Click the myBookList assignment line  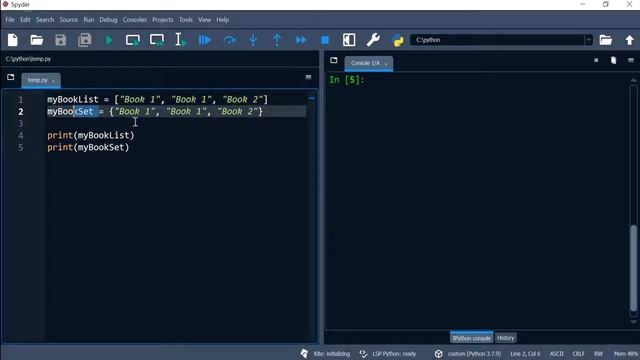[158, 99]
